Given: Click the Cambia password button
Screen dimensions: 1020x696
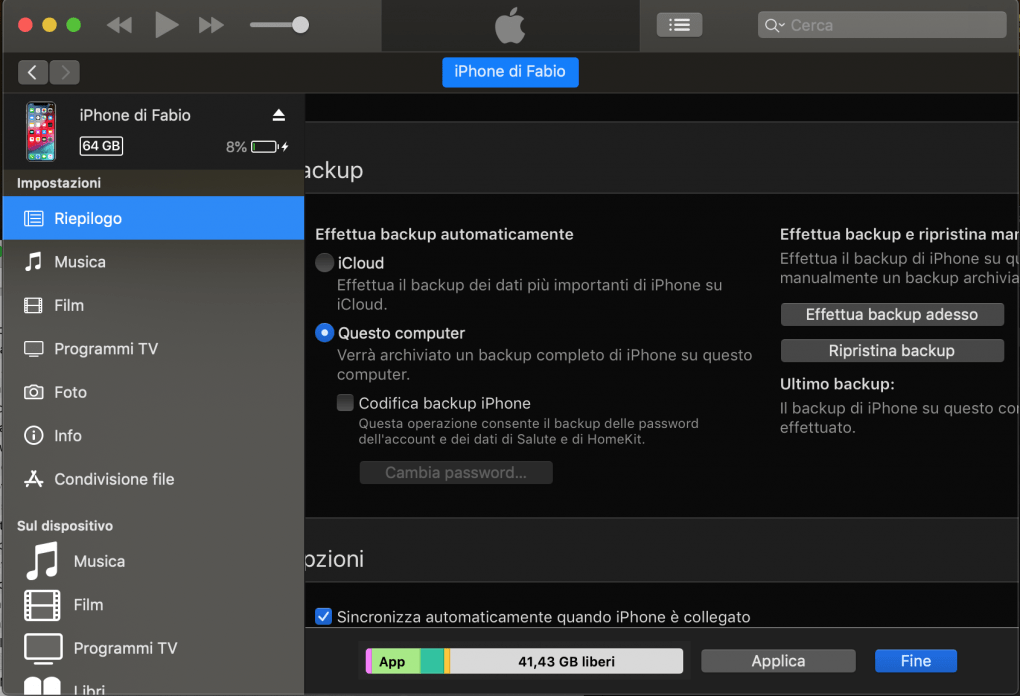Looking at the screenshot, I should pyautogui.click(x=456, y=472).
